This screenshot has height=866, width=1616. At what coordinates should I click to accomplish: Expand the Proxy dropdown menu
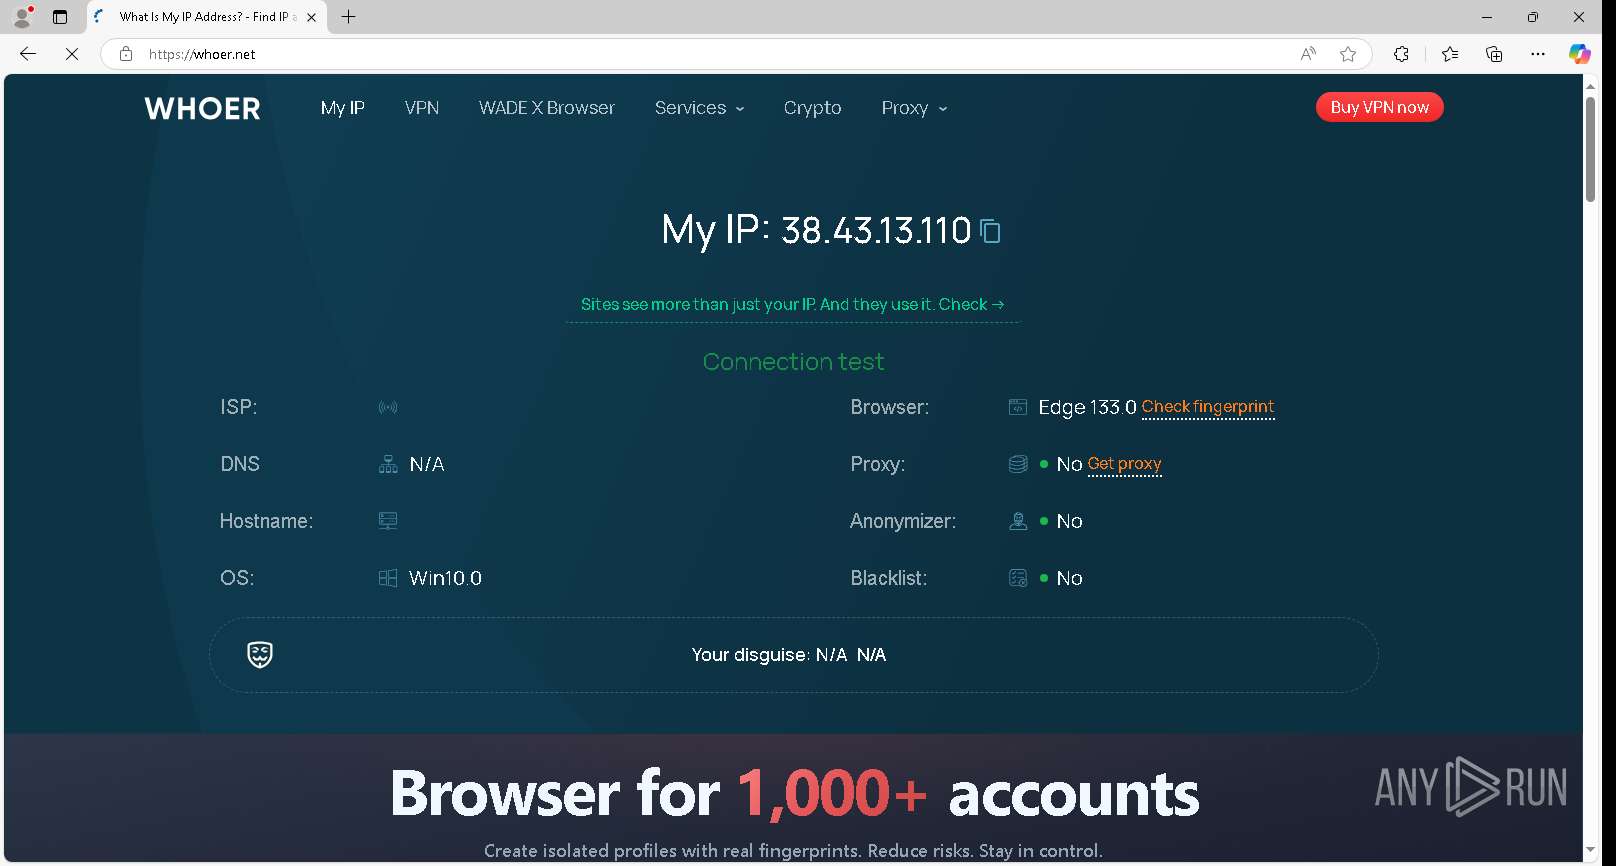[x=914, y=108]
